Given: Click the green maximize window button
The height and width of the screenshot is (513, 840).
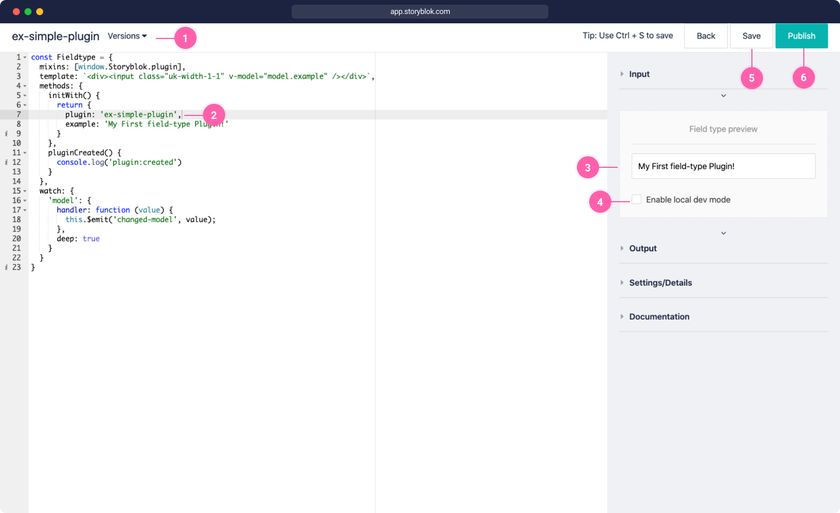Looking at the screenshot, I should coord(28,11).
